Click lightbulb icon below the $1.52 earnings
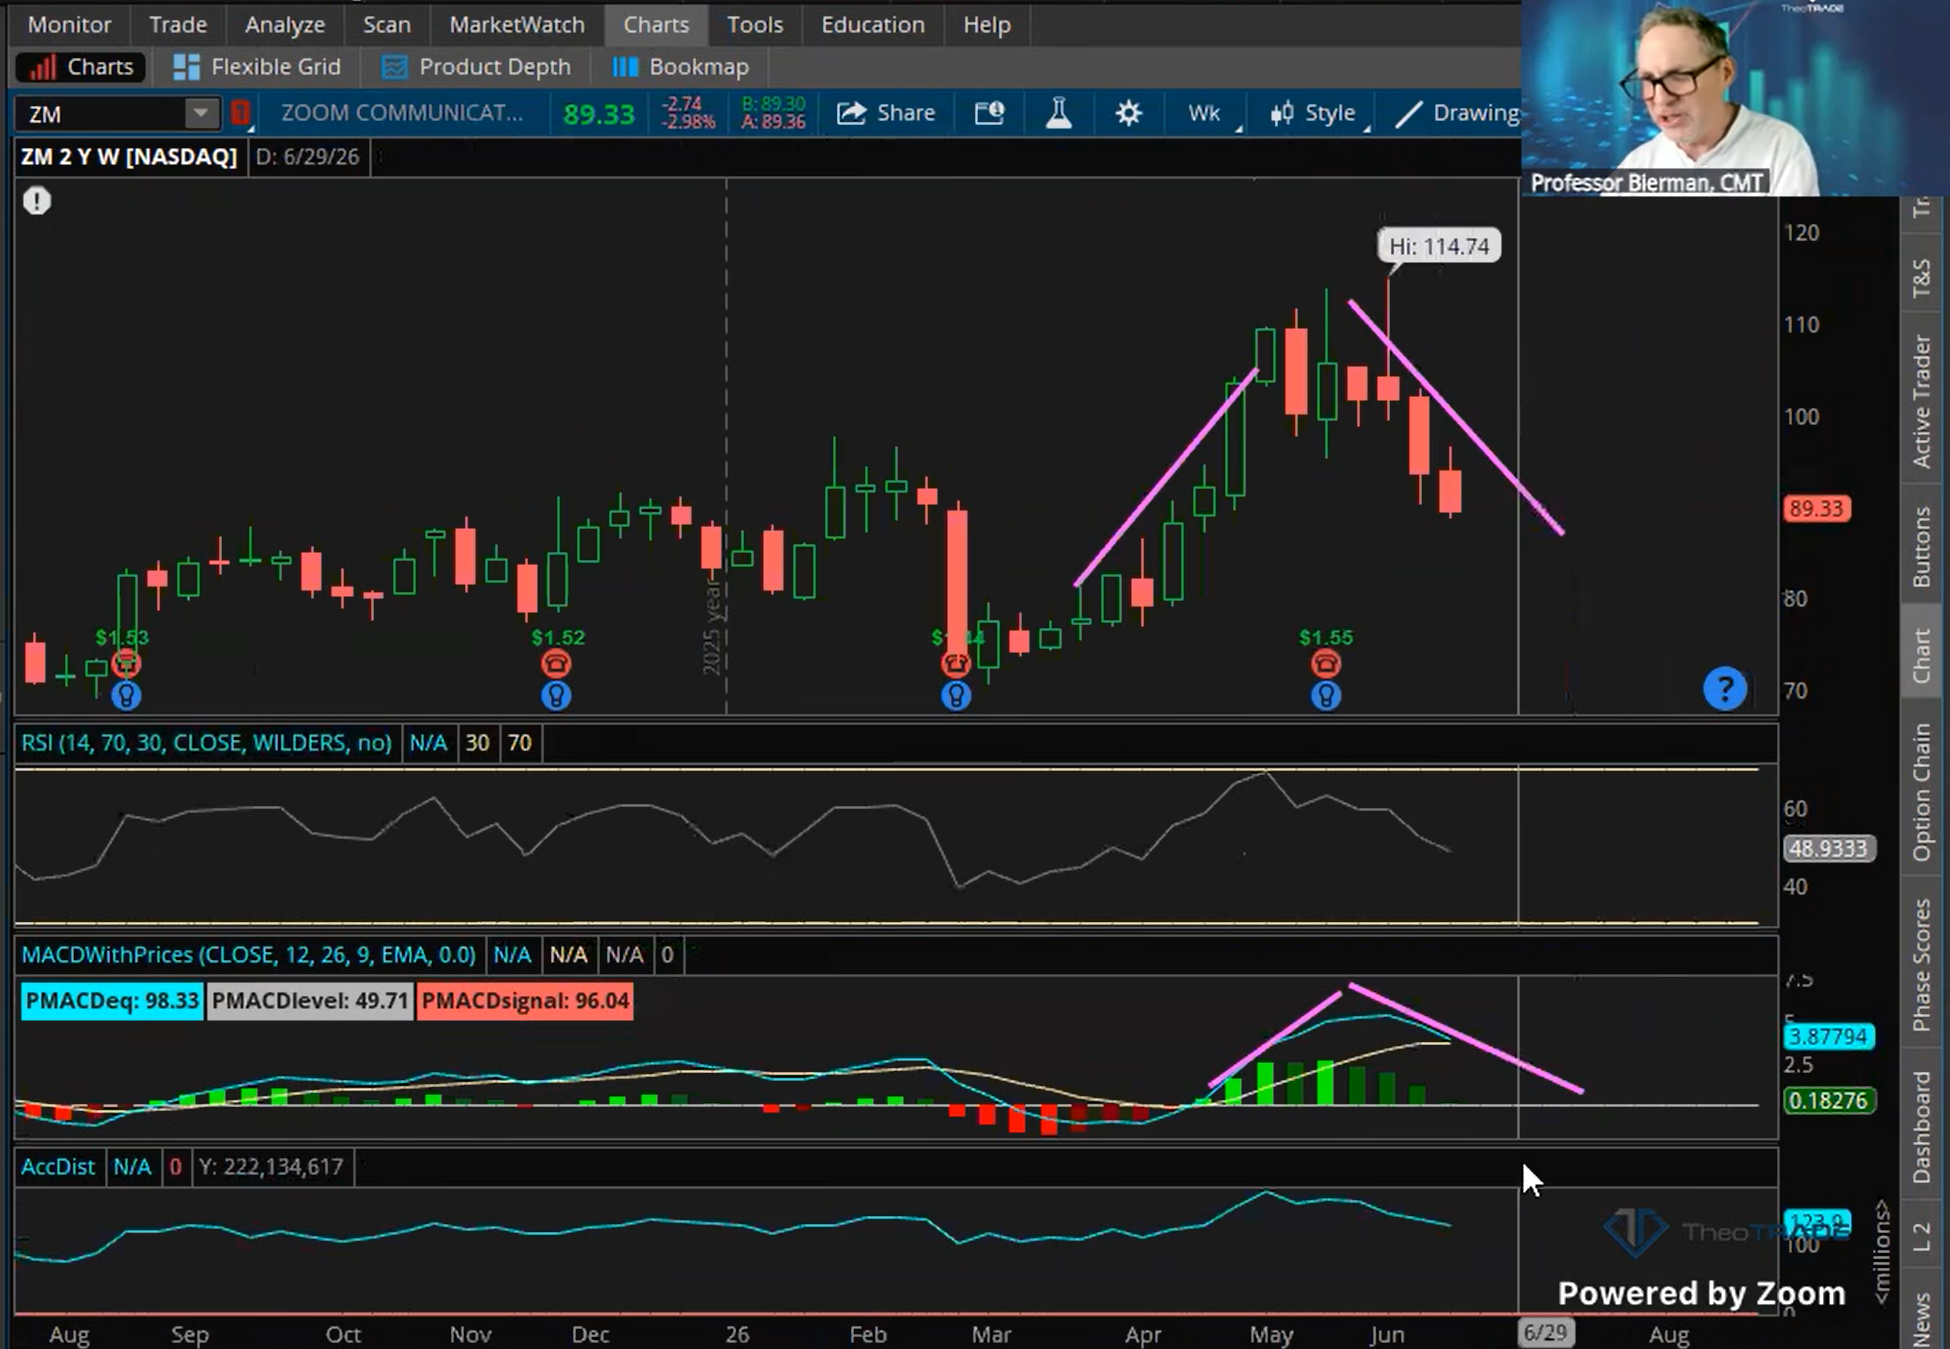This screenshot has height=1349, width=1950. click(x=556, y=696)
